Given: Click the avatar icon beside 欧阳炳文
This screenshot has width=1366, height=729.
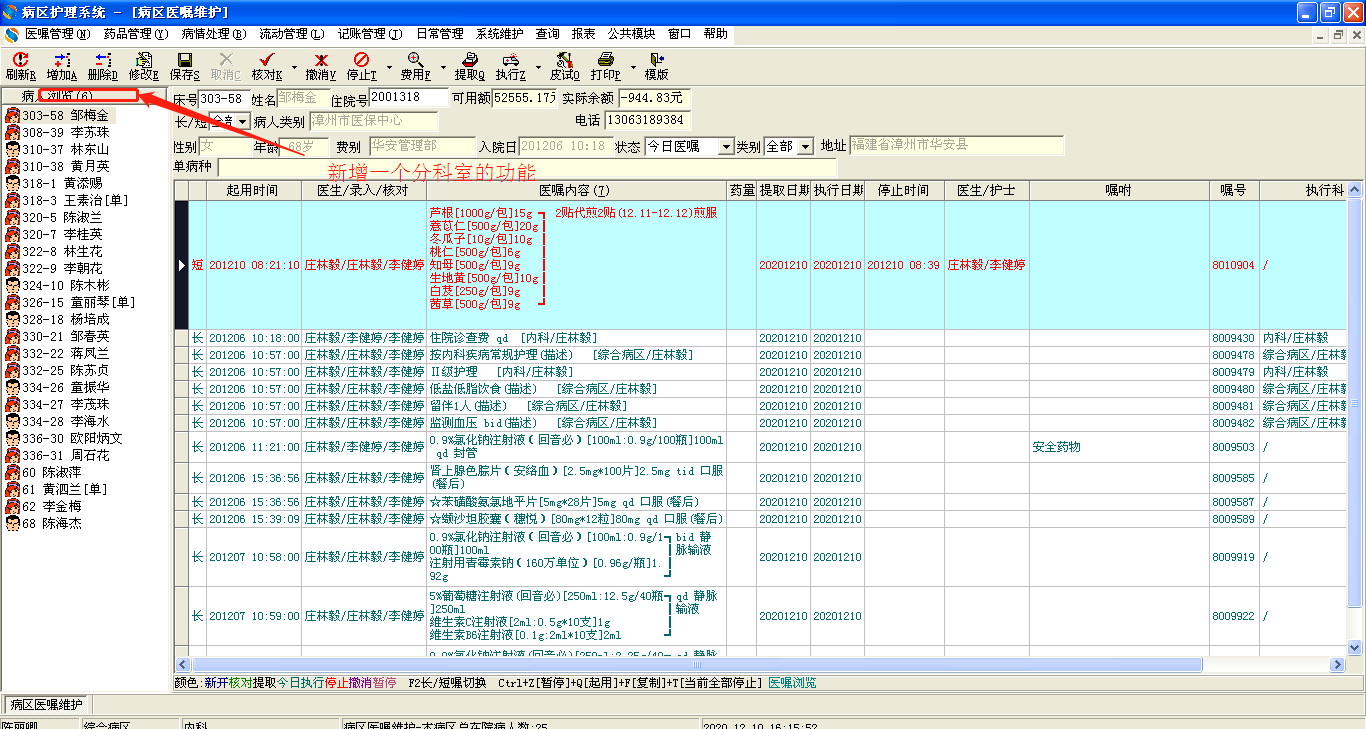Looking at the screenshot, I should [x=12, y=439].
